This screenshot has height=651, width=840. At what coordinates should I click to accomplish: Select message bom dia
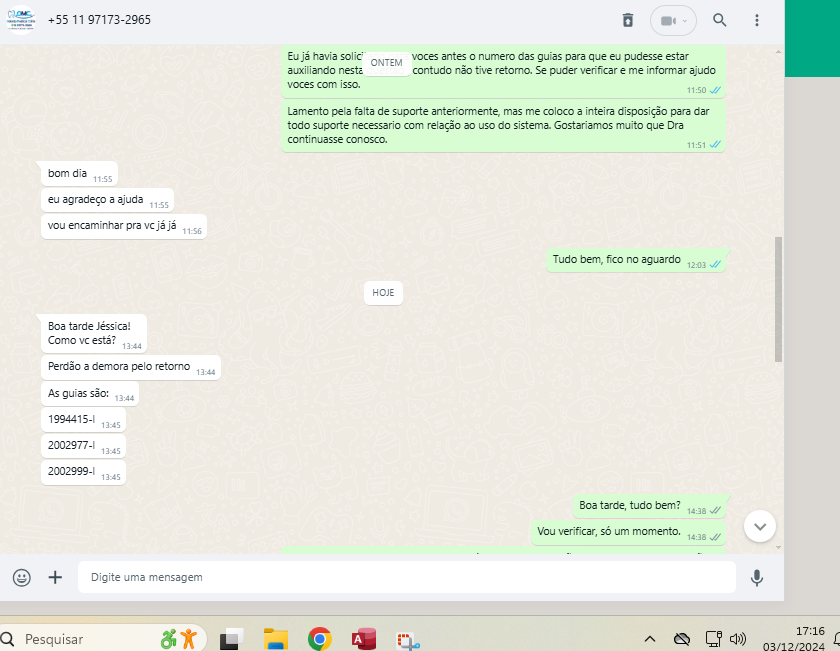79,174
